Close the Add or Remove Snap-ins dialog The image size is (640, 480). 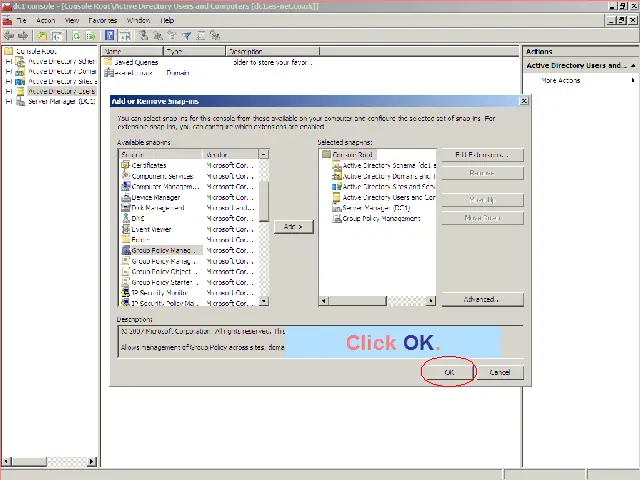524,101
